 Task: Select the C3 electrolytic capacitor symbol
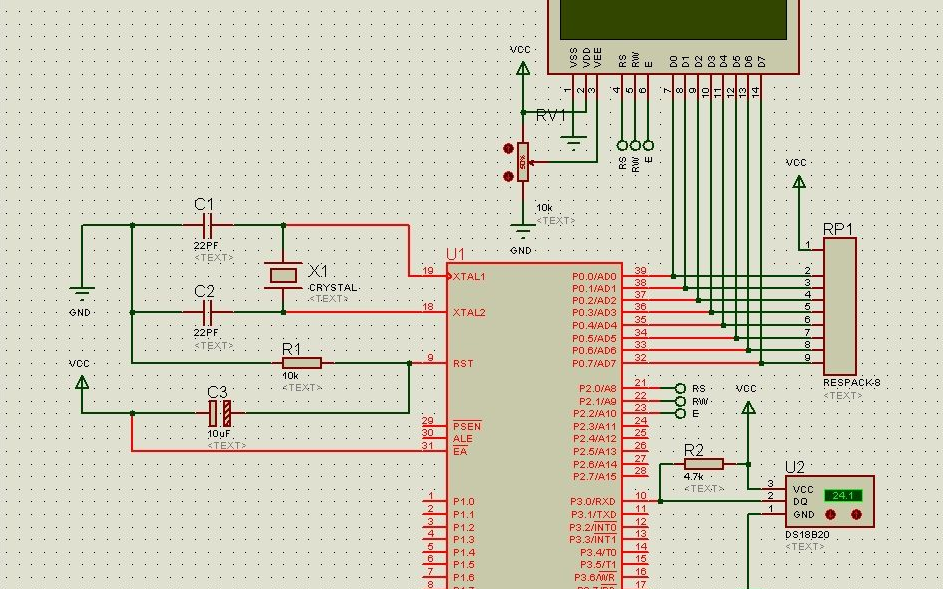click(x=220, y=413)
